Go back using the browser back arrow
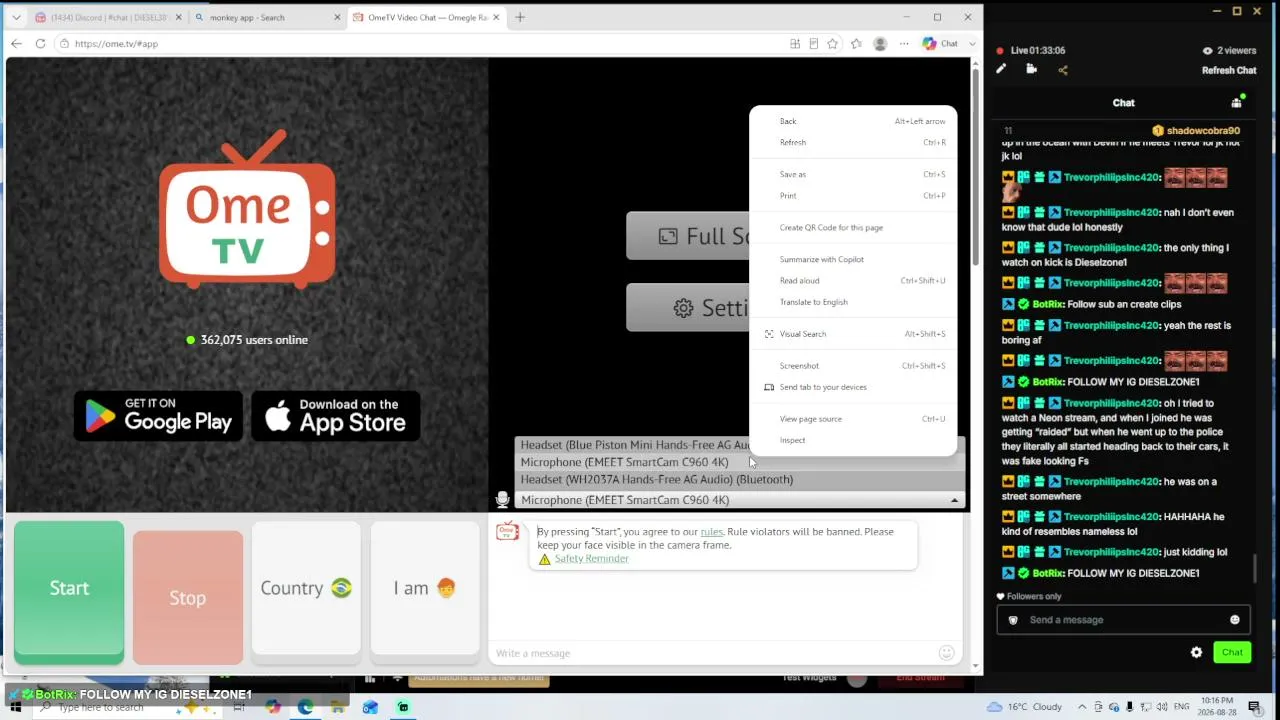This screenshot has height=720, width=1280. pos(16,44)
